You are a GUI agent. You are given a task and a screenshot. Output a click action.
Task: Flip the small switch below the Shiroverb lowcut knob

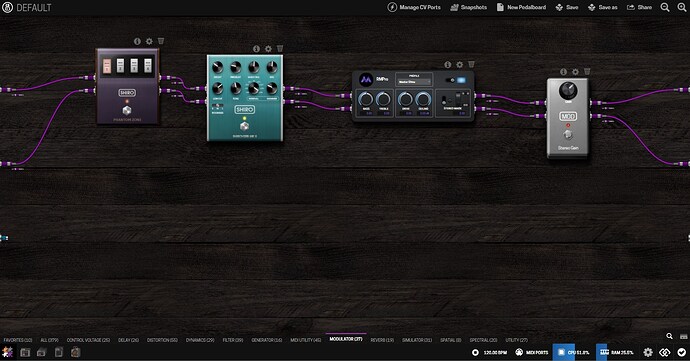pyautogui.click(x=217, y=107)
